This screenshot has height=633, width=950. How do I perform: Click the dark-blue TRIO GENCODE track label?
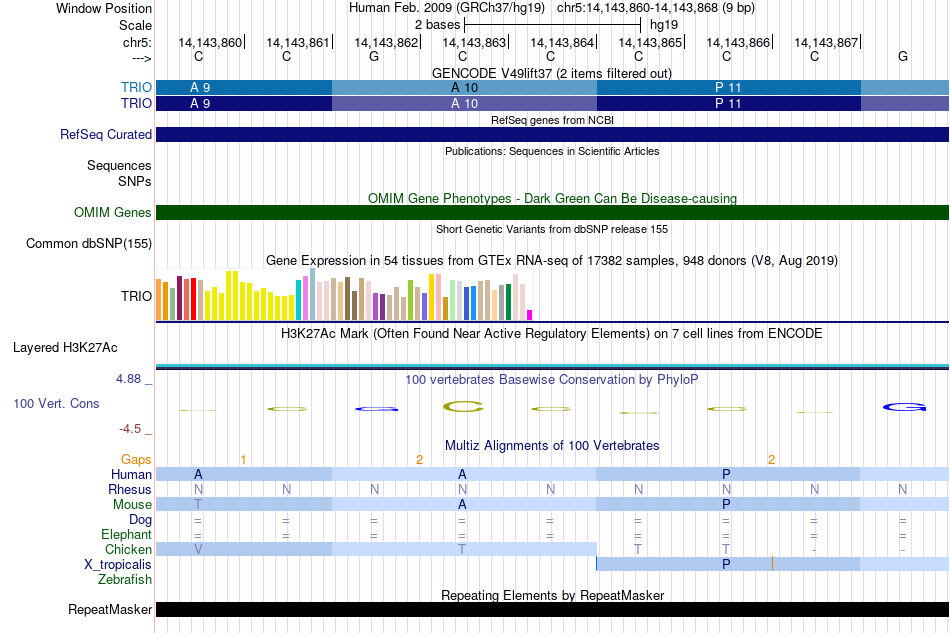[136, 104]
